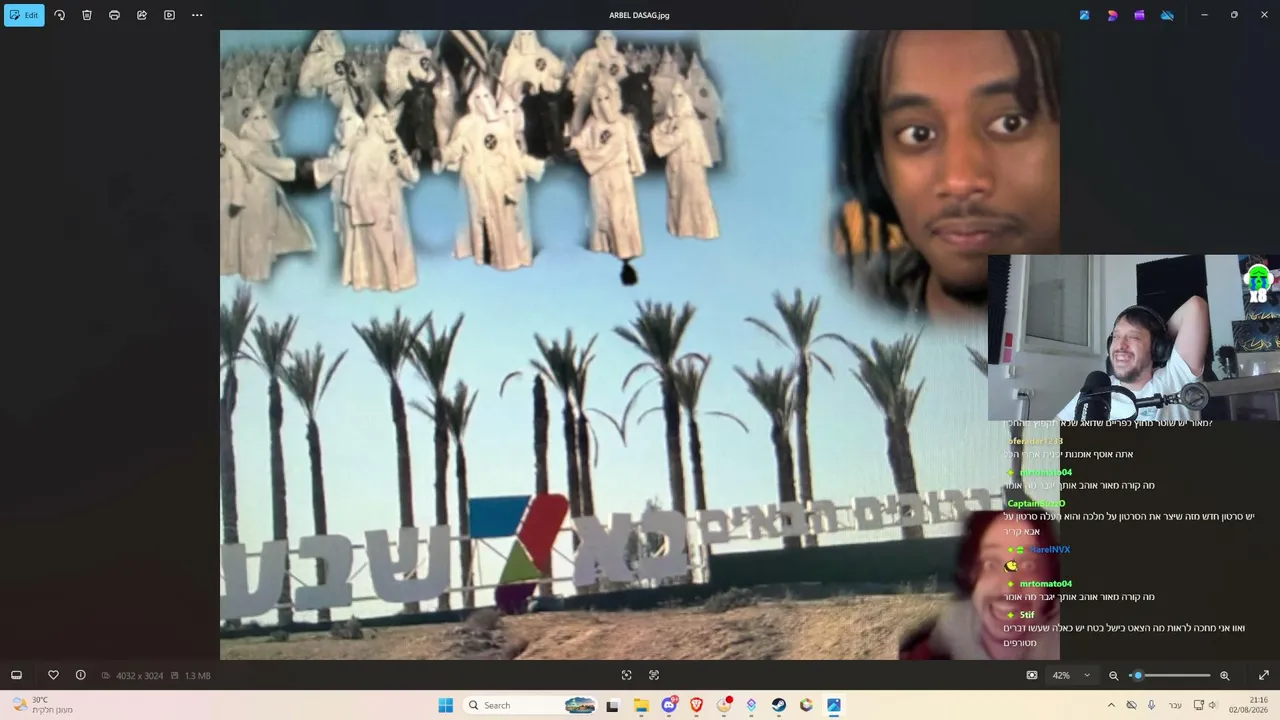Scan for QR codes with the status bar icon
Viewport: 1280px width, 720px height.
626,675
